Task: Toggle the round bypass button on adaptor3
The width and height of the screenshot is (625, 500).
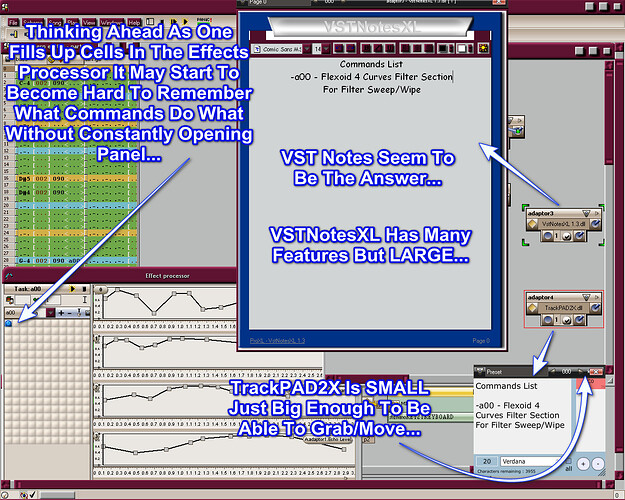Action: [x=548, y=236]
